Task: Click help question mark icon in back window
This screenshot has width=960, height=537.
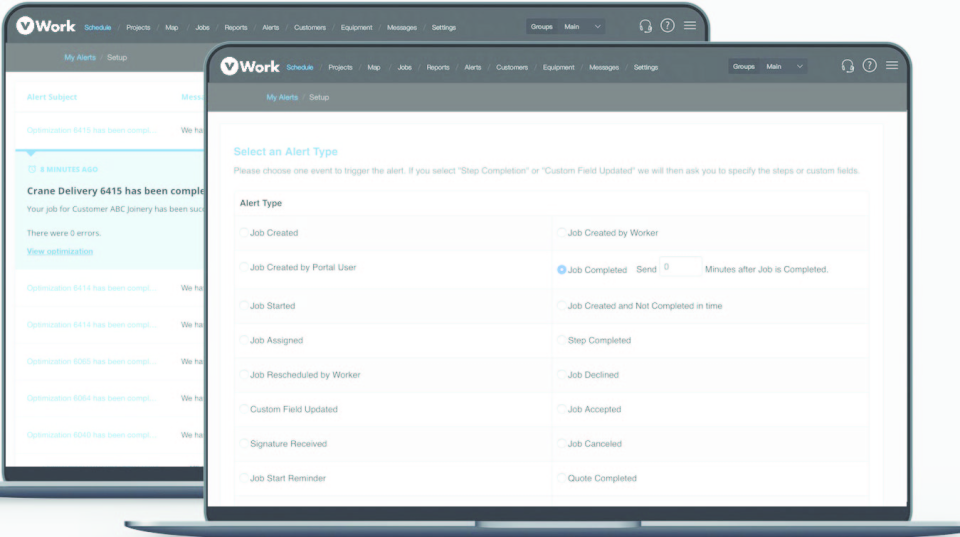Action: (667, 26)
